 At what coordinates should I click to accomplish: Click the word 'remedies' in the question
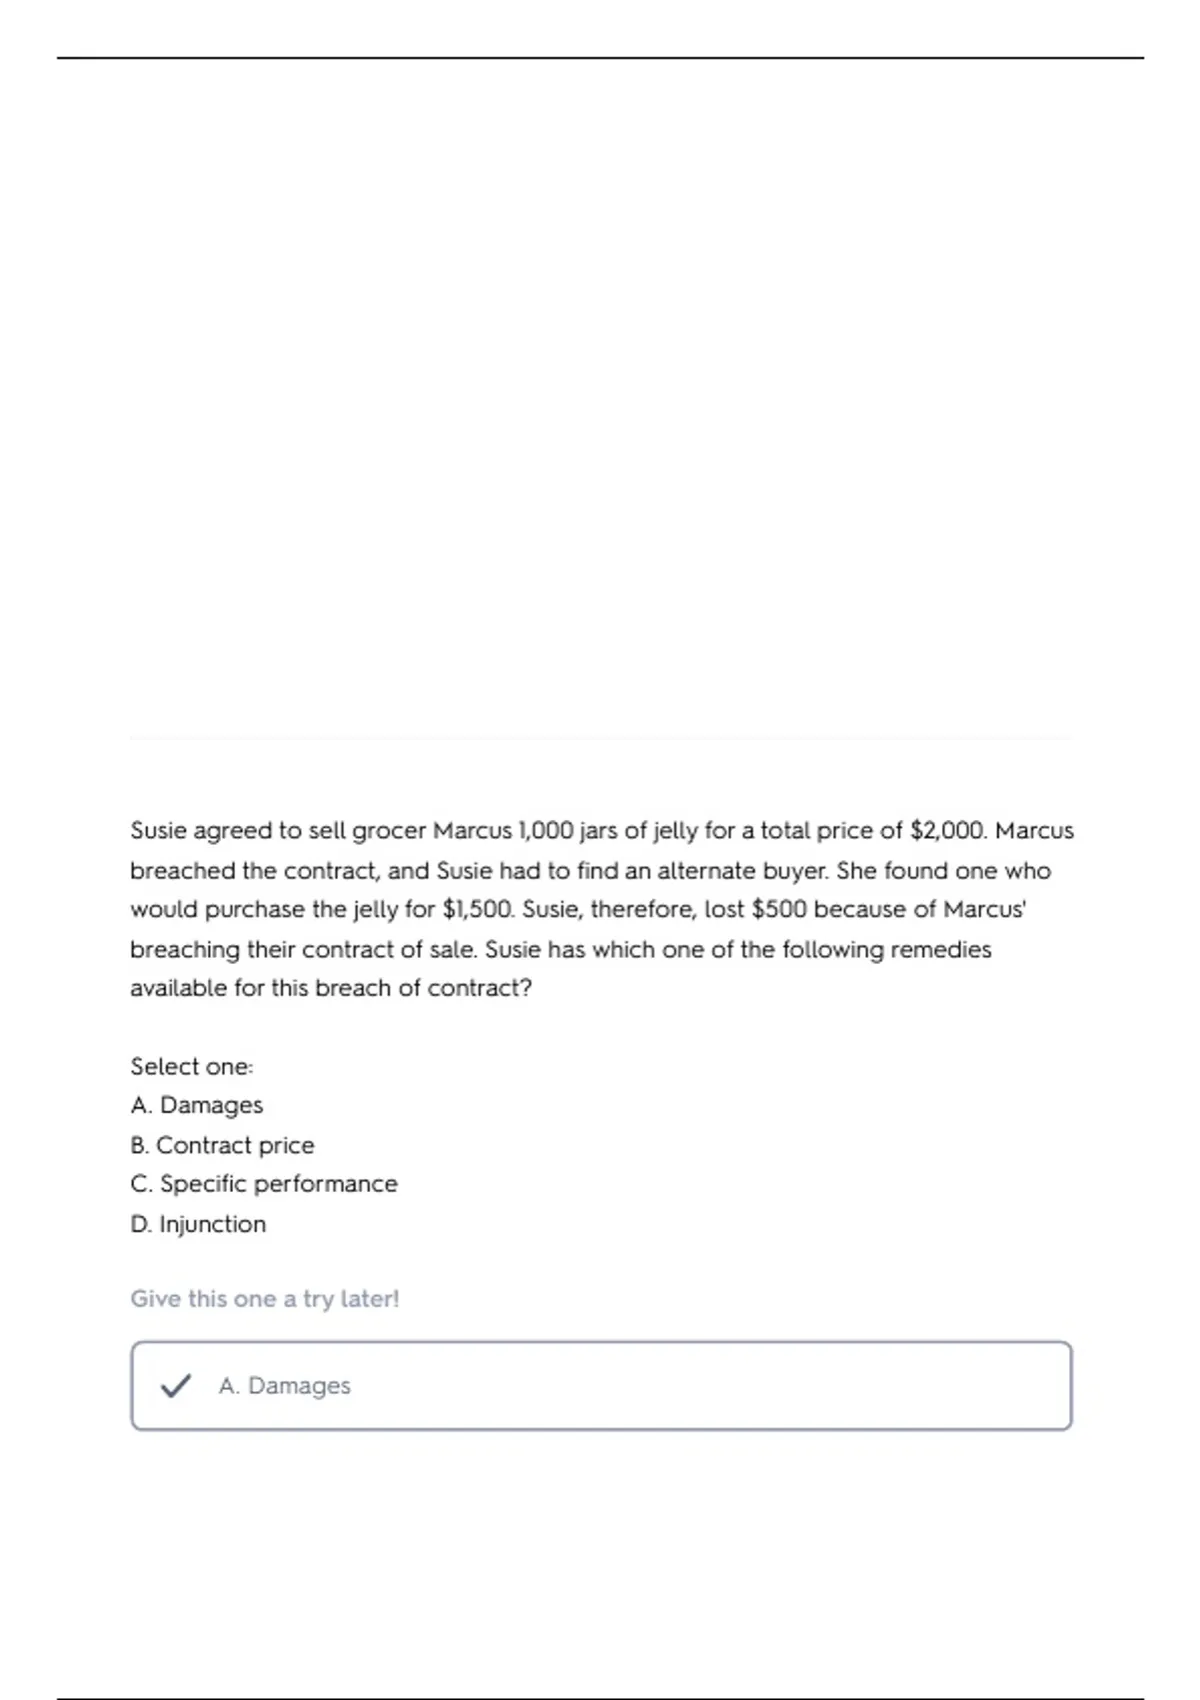click(940, 949)
